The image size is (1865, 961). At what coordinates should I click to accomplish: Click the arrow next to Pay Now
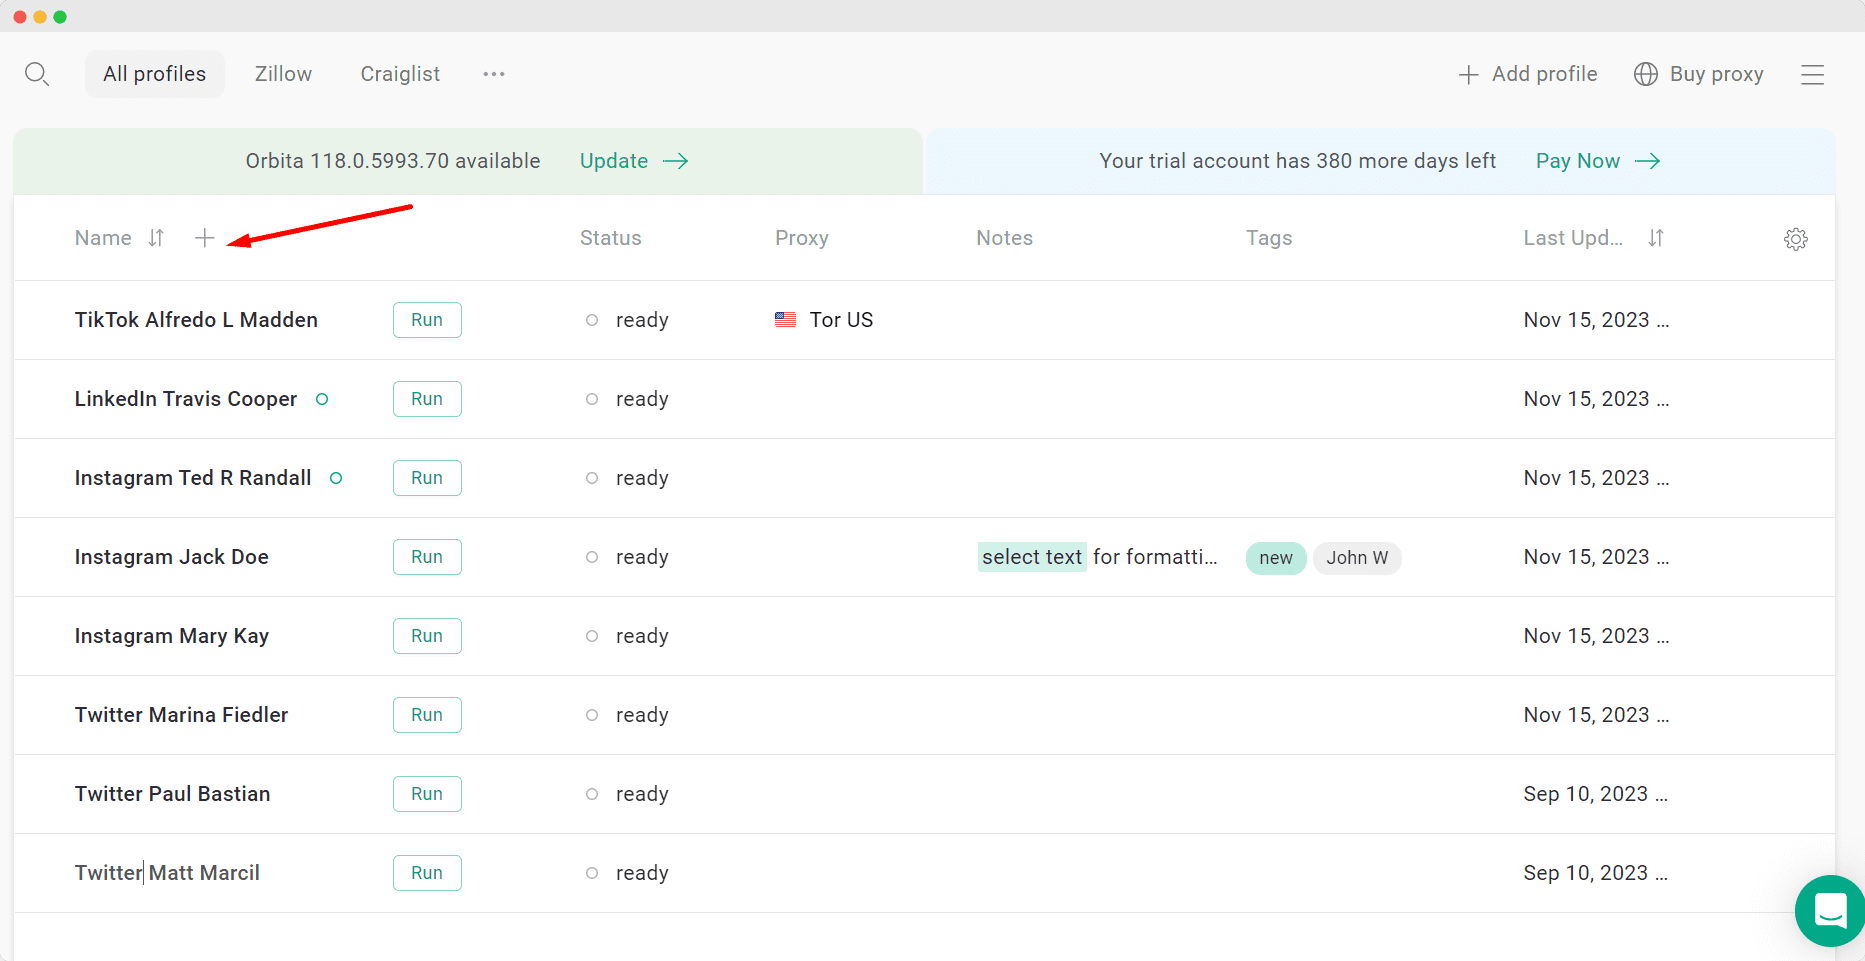coord(1648,161)
